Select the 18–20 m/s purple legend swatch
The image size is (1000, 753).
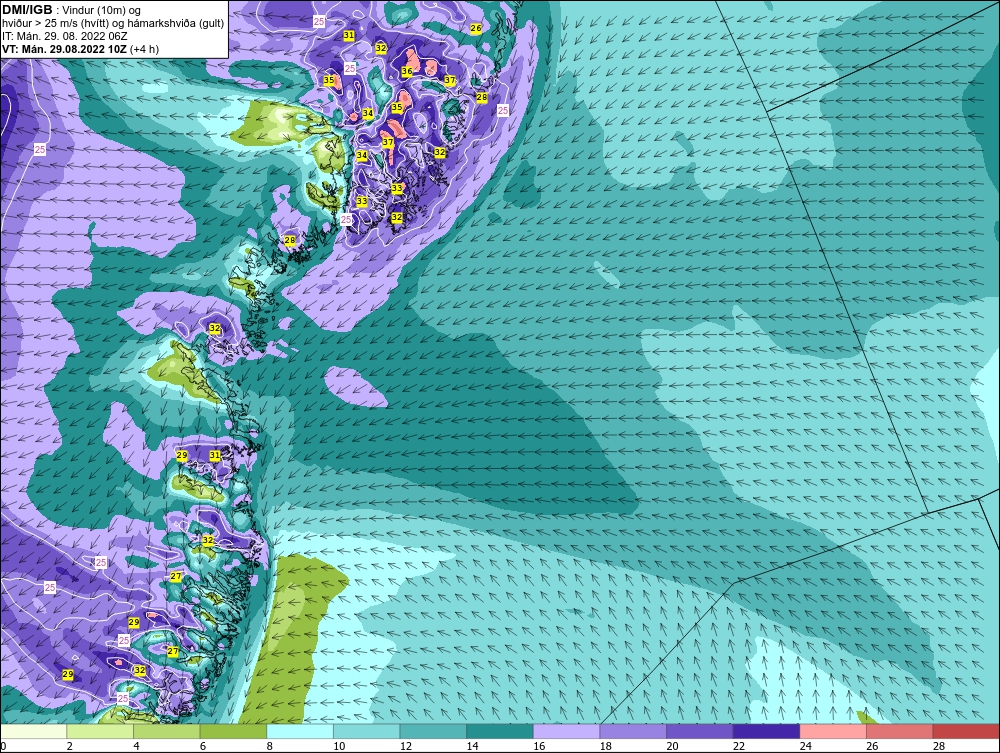(x=633, y=731)
